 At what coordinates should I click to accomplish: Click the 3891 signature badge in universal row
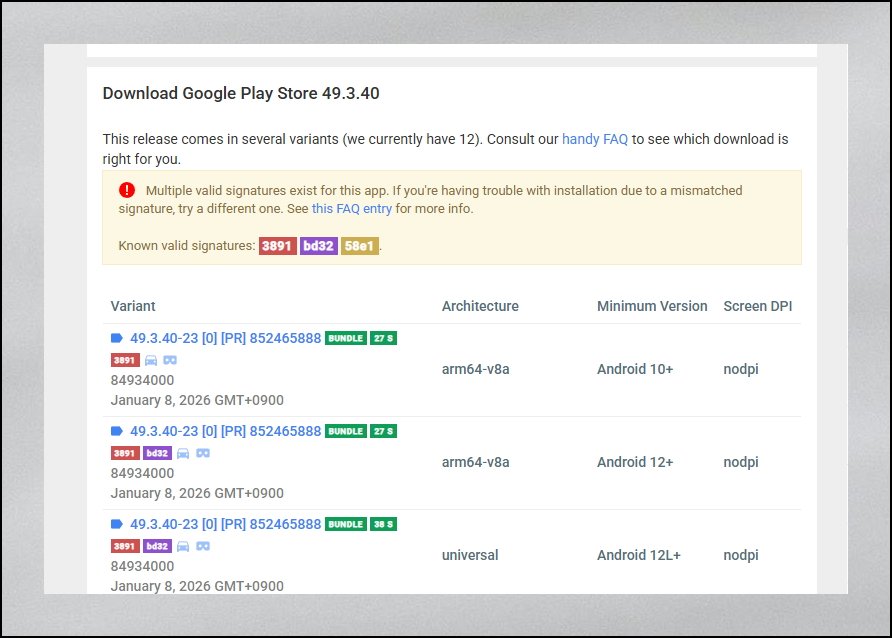pyautogui.click(x=125, y=546)
